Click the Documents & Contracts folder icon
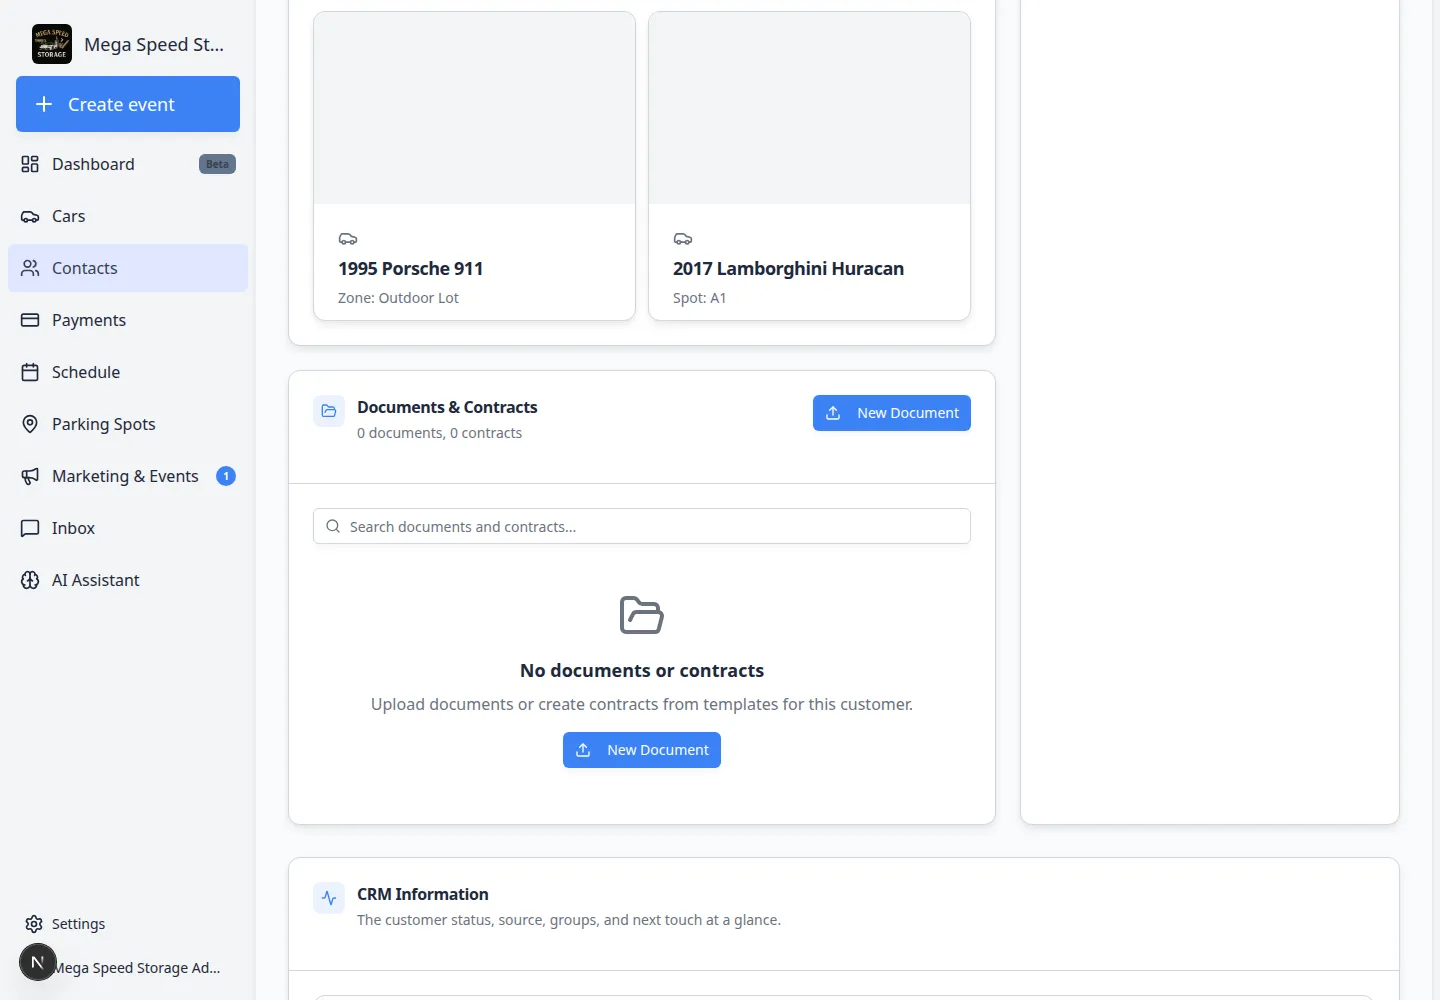Image resolution: width=1440 pixels, height=1000 pixels. point(329,411)
